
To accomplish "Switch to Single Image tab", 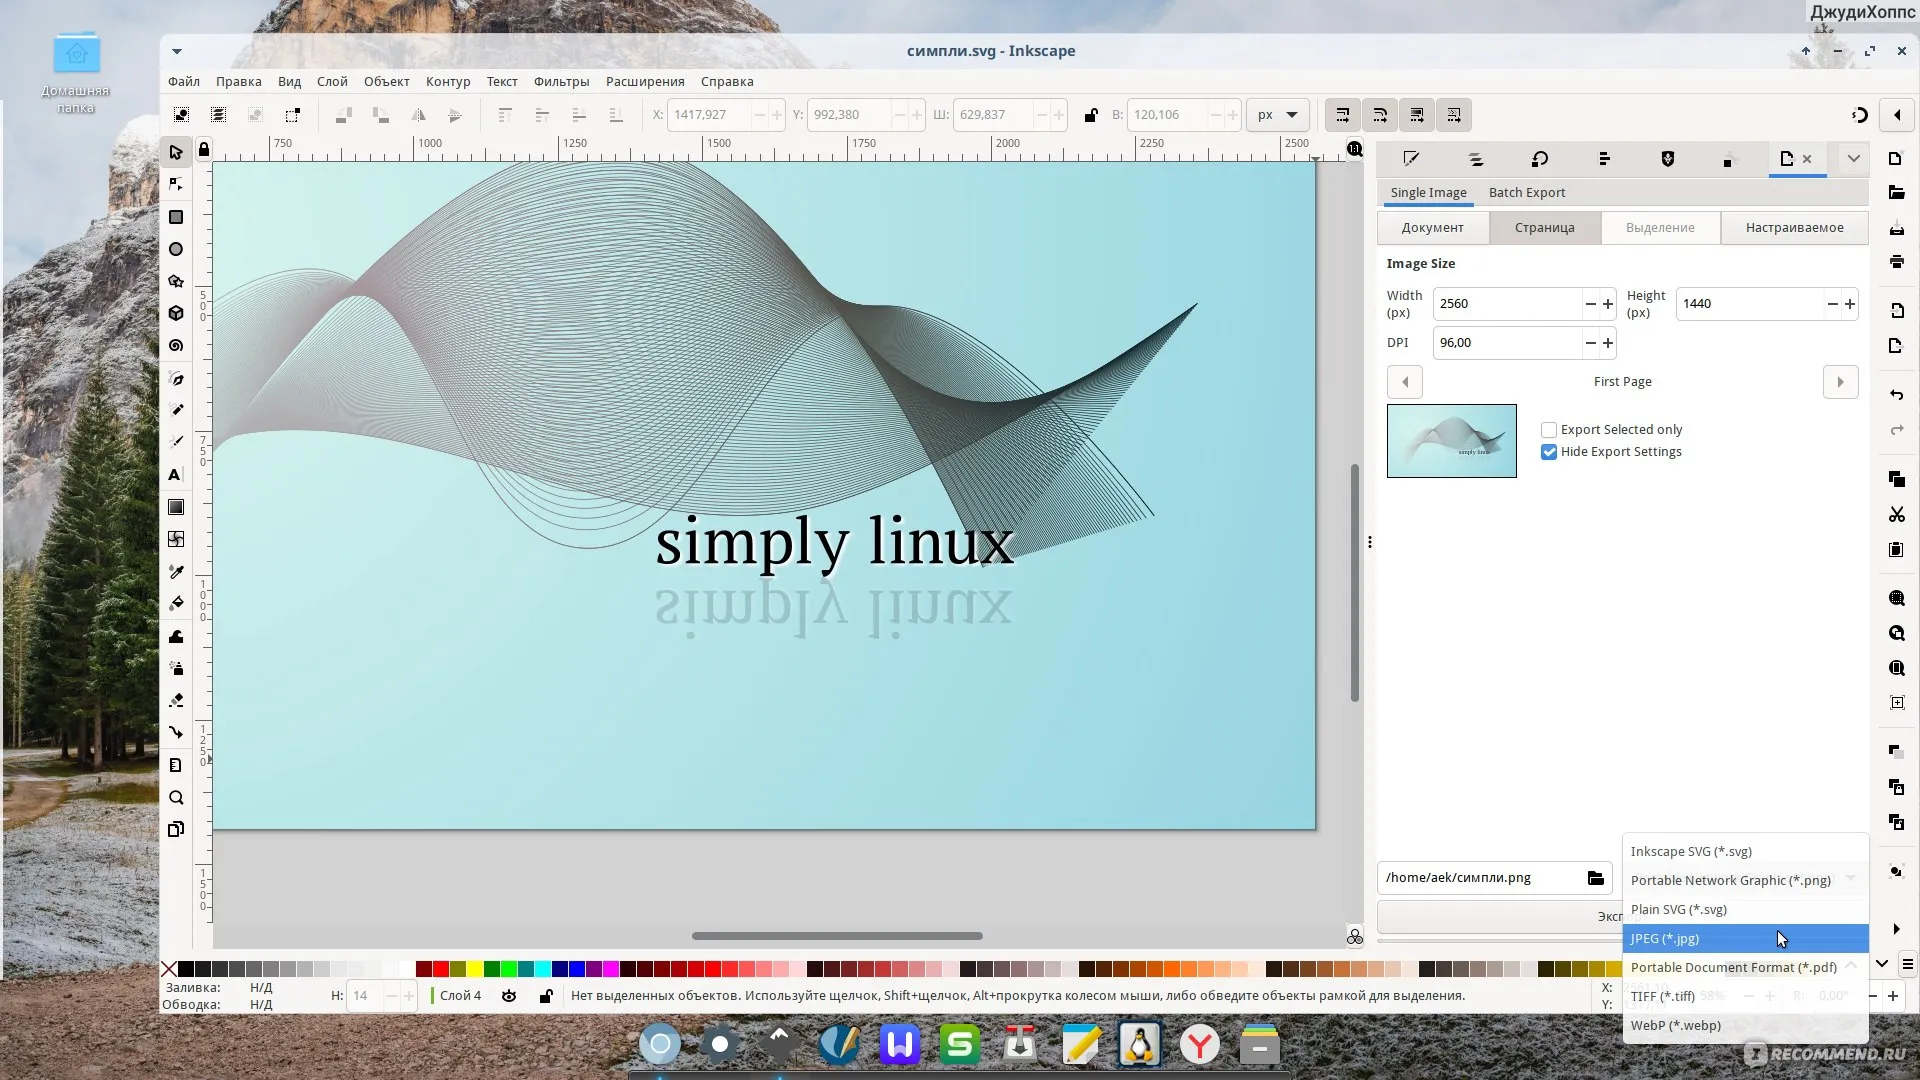I will 1428,193.
